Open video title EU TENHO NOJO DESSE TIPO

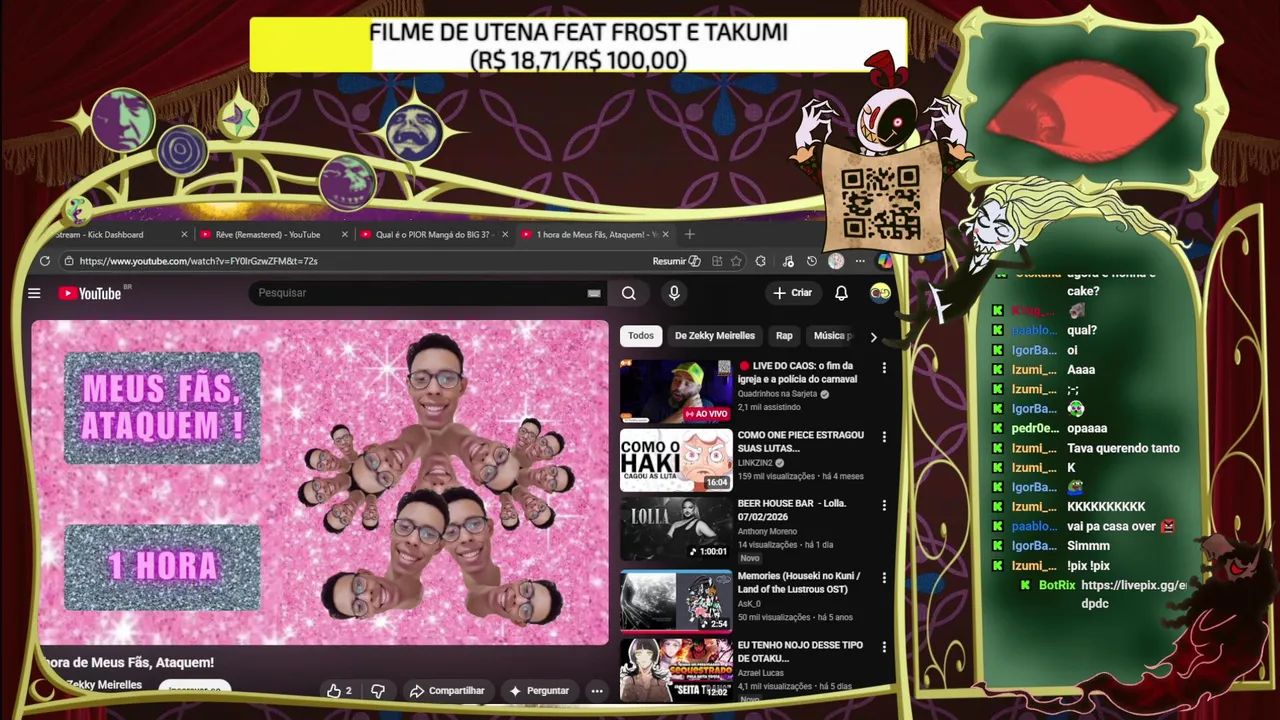800,652
